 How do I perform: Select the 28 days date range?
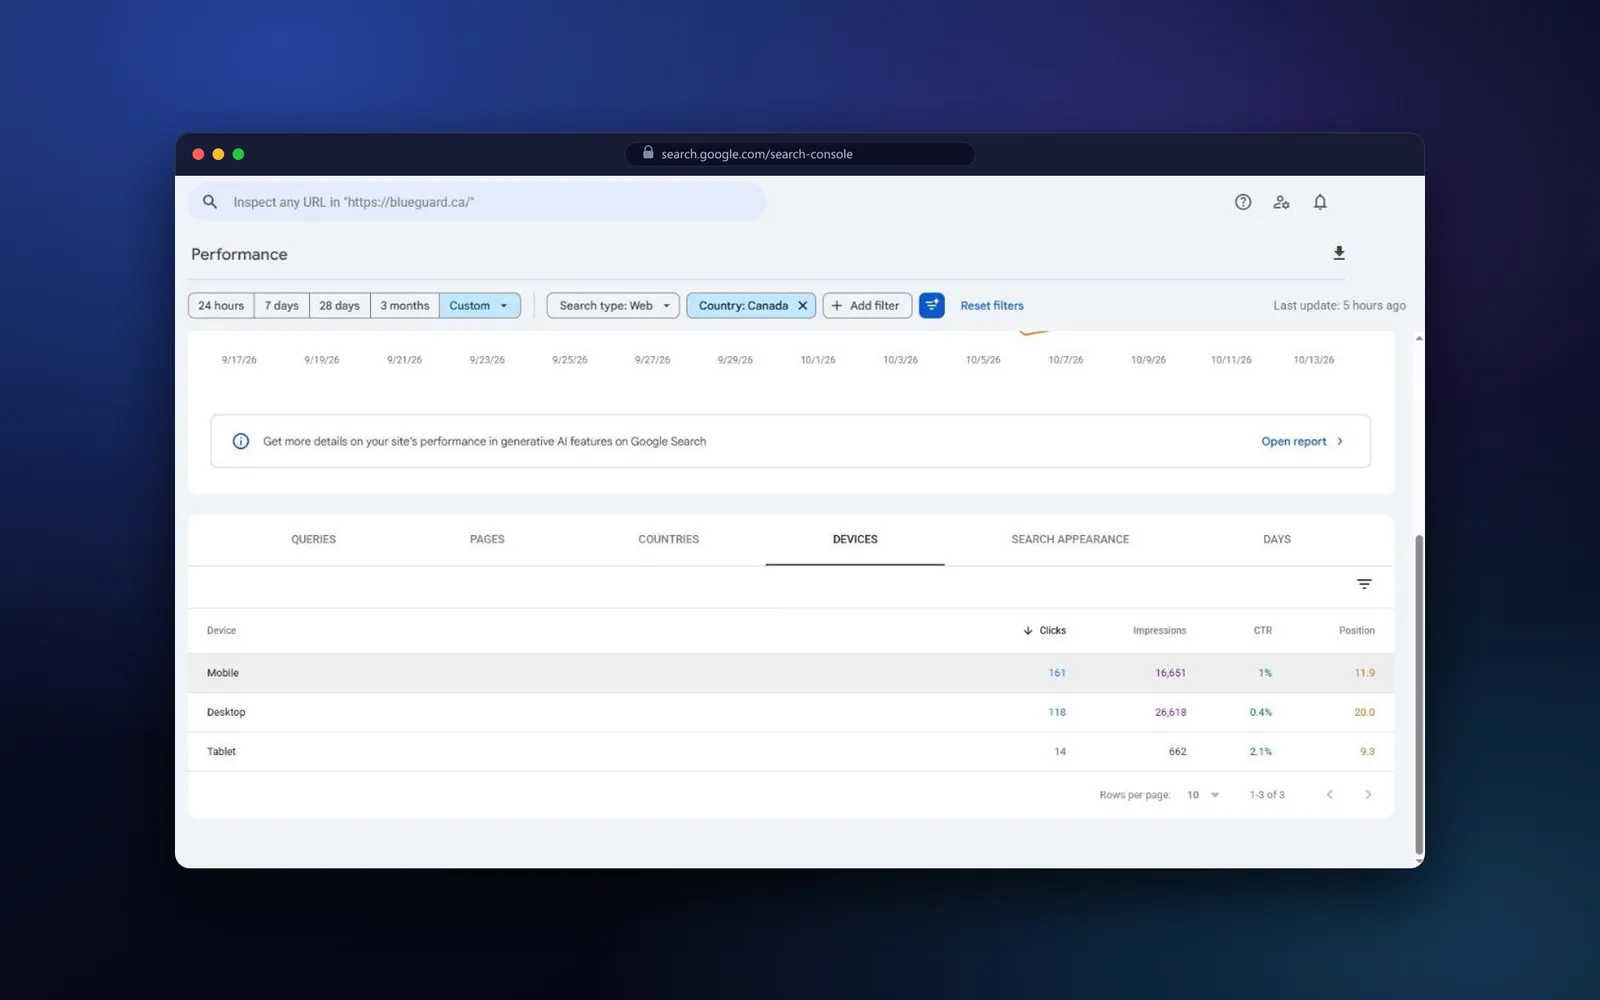click(339, 306)
